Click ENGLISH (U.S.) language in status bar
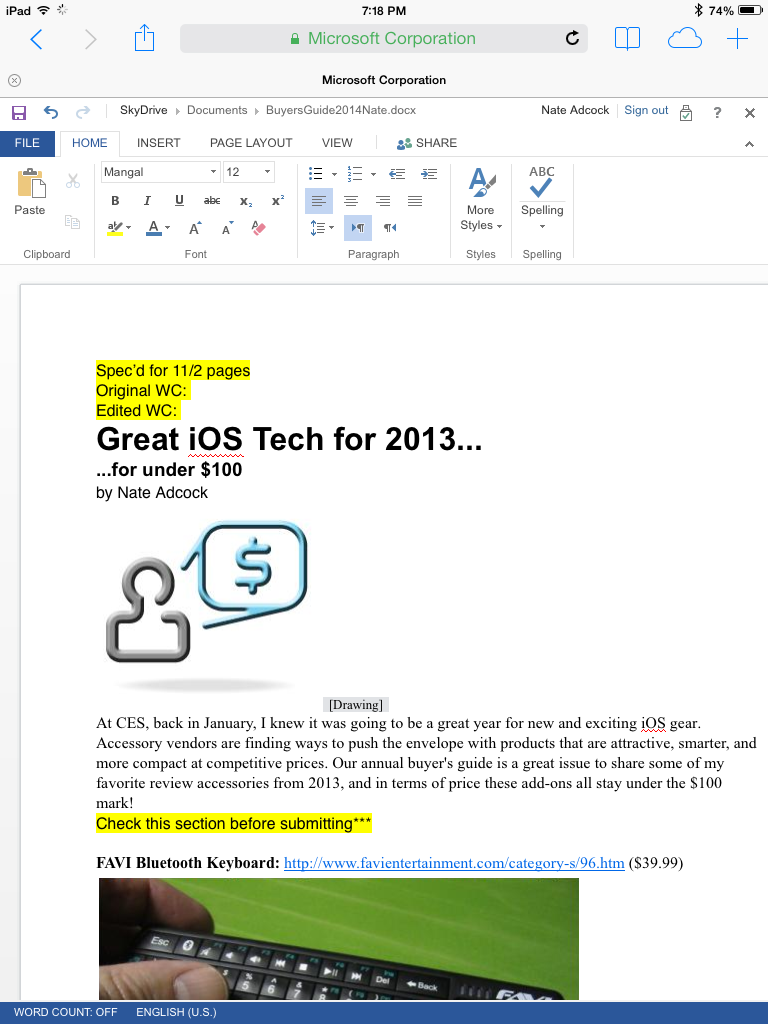 [176, 1012]
